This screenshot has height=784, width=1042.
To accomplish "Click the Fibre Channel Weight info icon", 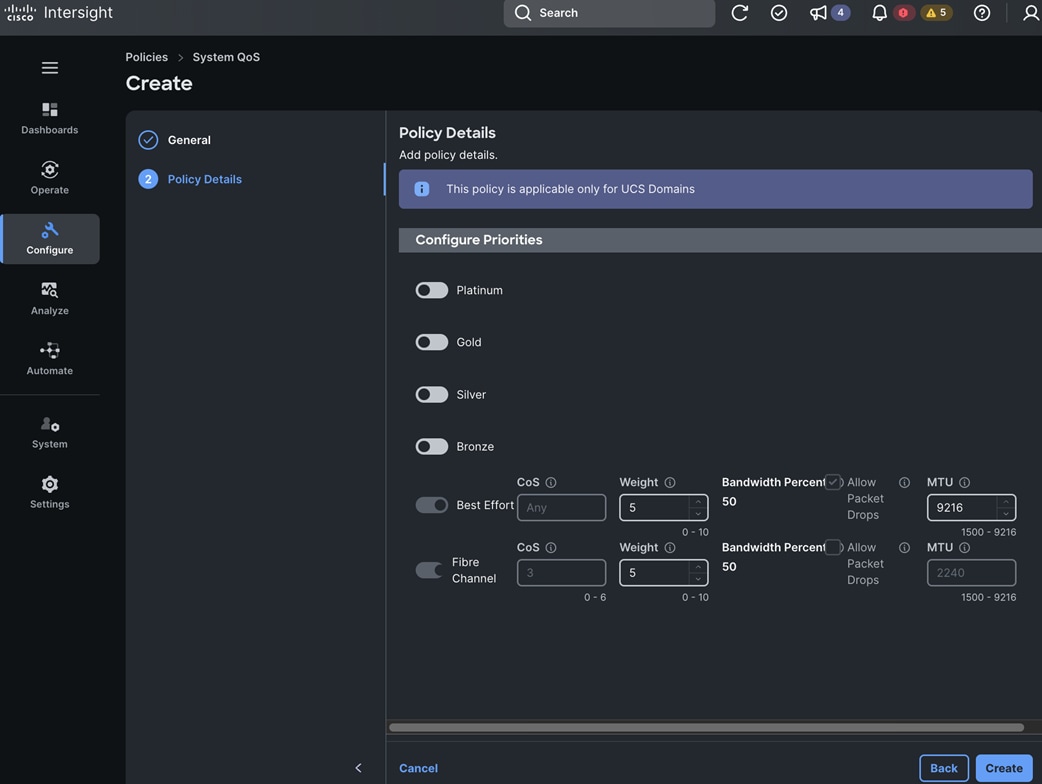I will pyautogui.click(x=670, y=547).
